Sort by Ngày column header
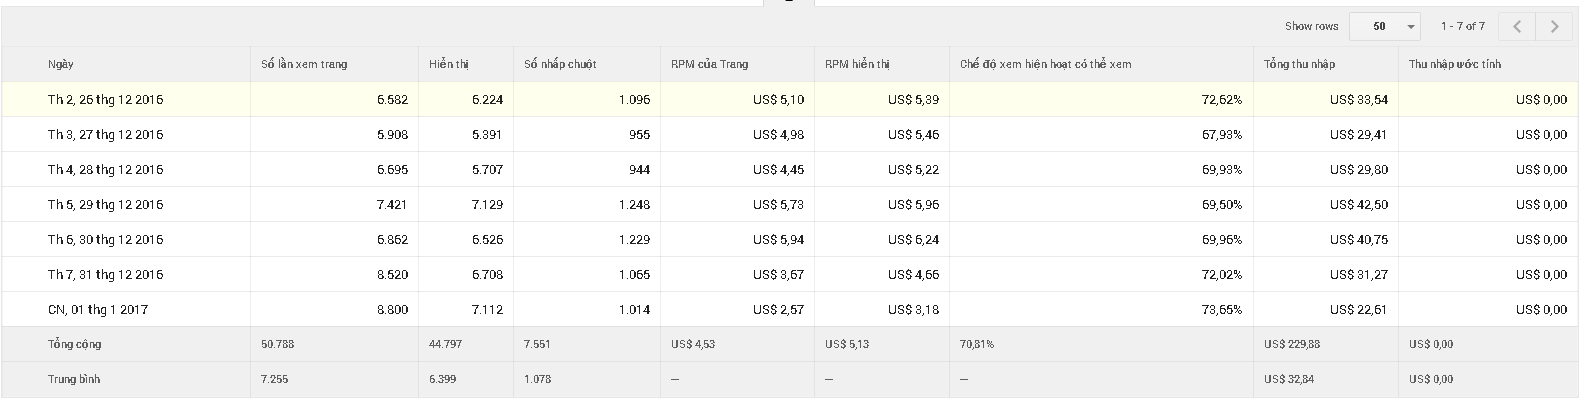 click(x=61, y=64)
